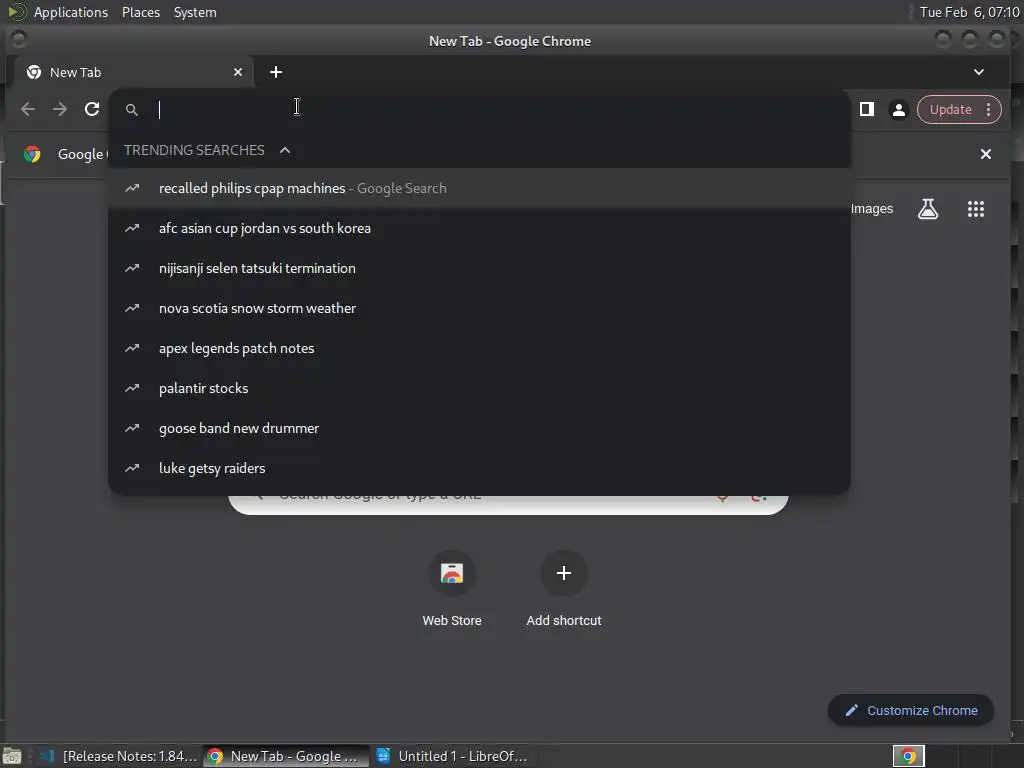This screenshot has width=1024, height=768.
Task: Click the trending icon beside palantir stocks
Action: (132, 388)
